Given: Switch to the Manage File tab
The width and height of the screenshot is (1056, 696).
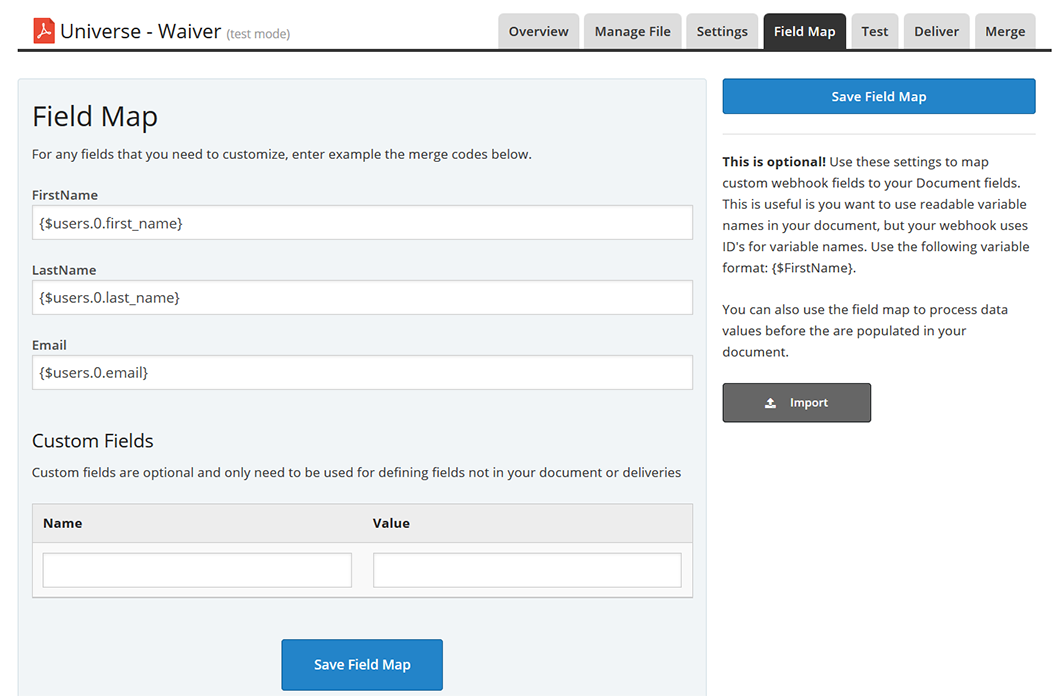Looking at the screenshot, I should tap(632, 32).
